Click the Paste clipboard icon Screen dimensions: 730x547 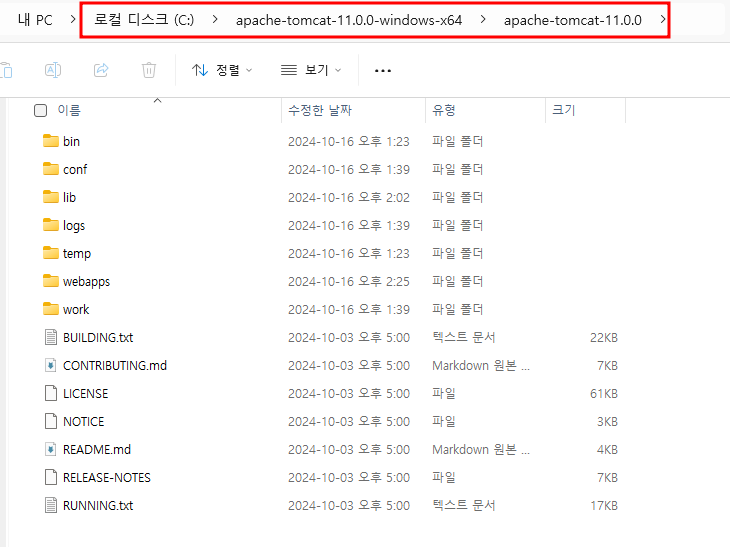coord(6,70)
